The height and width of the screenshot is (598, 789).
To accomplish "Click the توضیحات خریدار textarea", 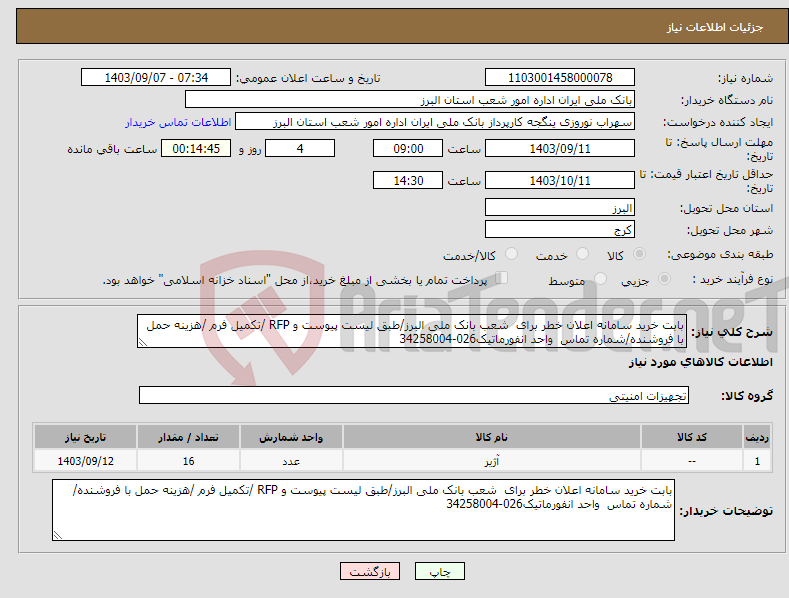I will point(363,510).
